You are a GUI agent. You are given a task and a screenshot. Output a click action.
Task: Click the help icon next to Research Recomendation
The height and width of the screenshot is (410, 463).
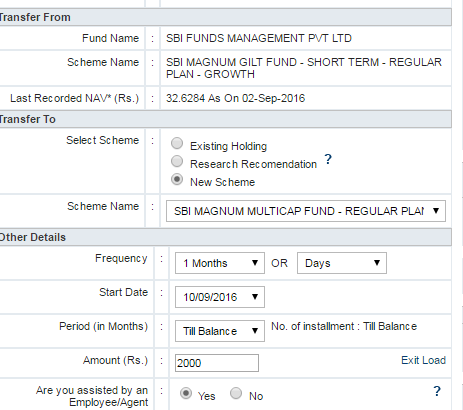(x=328, y=159)
